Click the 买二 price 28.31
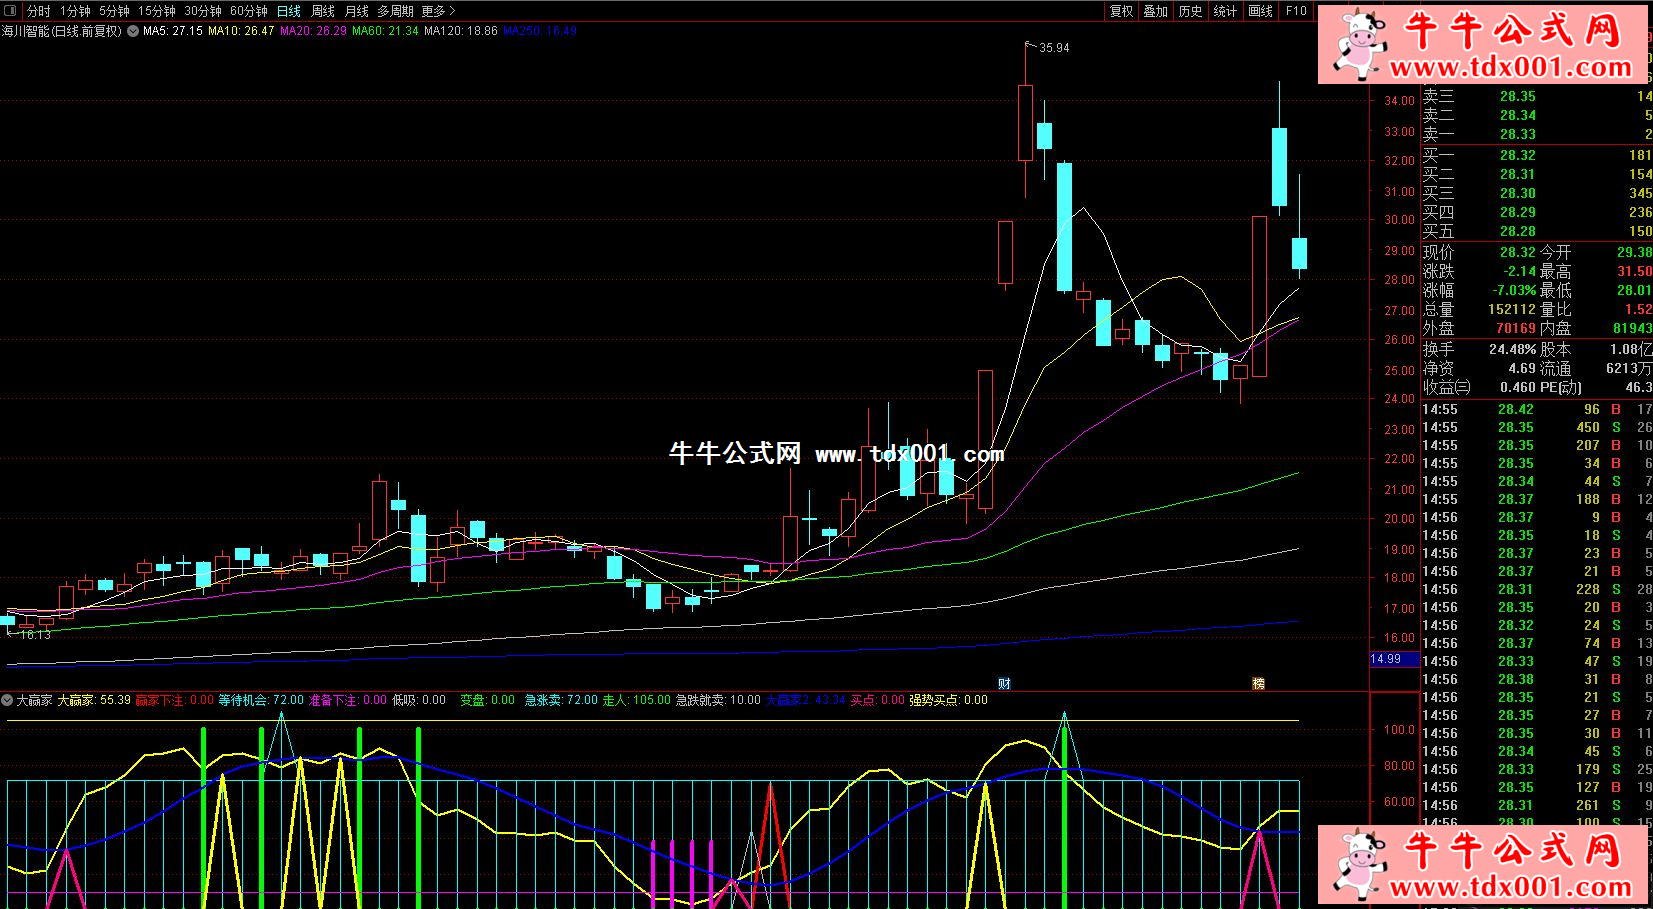 click(x=1517, y=175)
